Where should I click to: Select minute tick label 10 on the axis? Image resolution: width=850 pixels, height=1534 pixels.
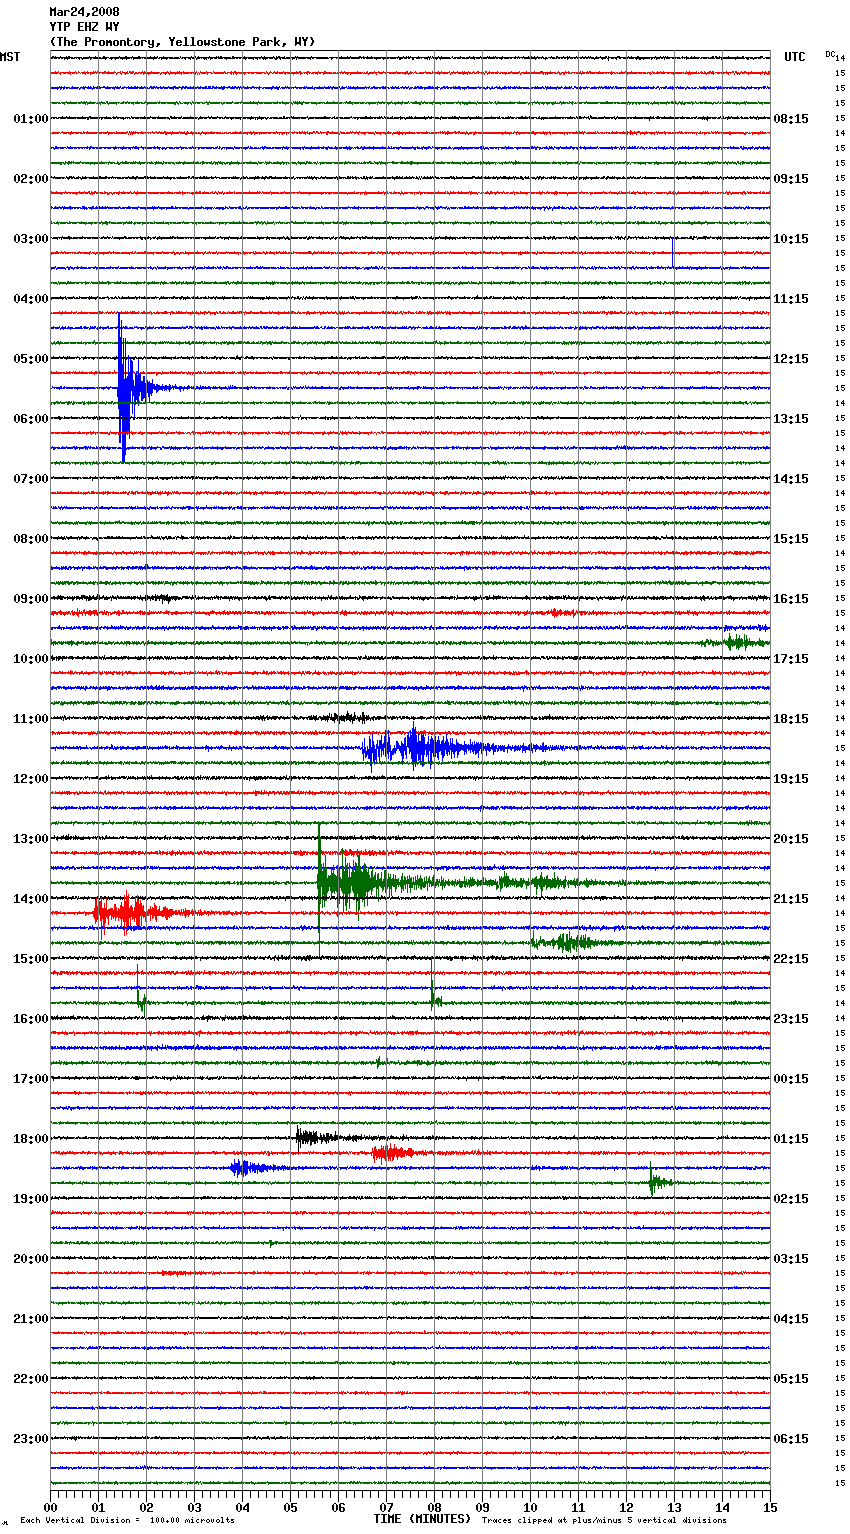[530, 1507]
